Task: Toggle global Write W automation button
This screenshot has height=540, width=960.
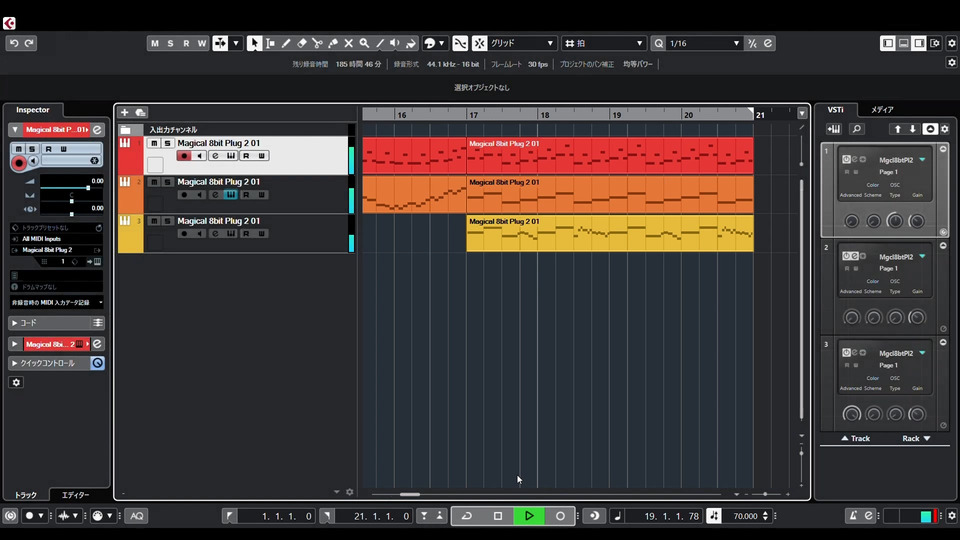Action: point(201,43)
